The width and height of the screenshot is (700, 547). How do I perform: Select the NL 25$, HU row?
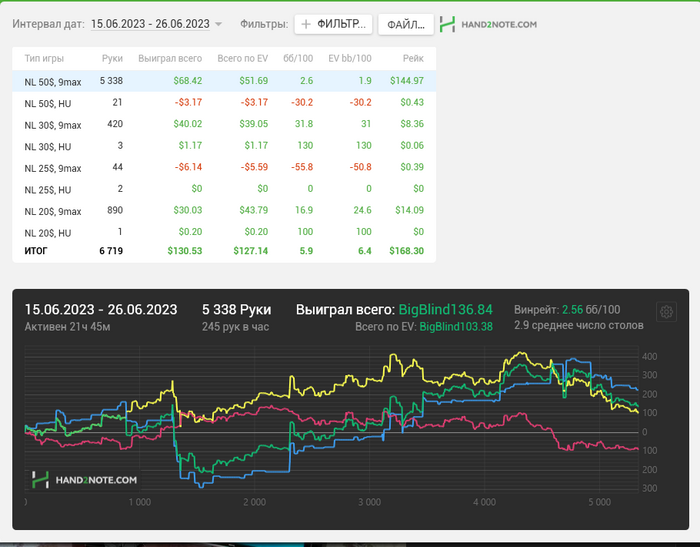click(224, 189)
